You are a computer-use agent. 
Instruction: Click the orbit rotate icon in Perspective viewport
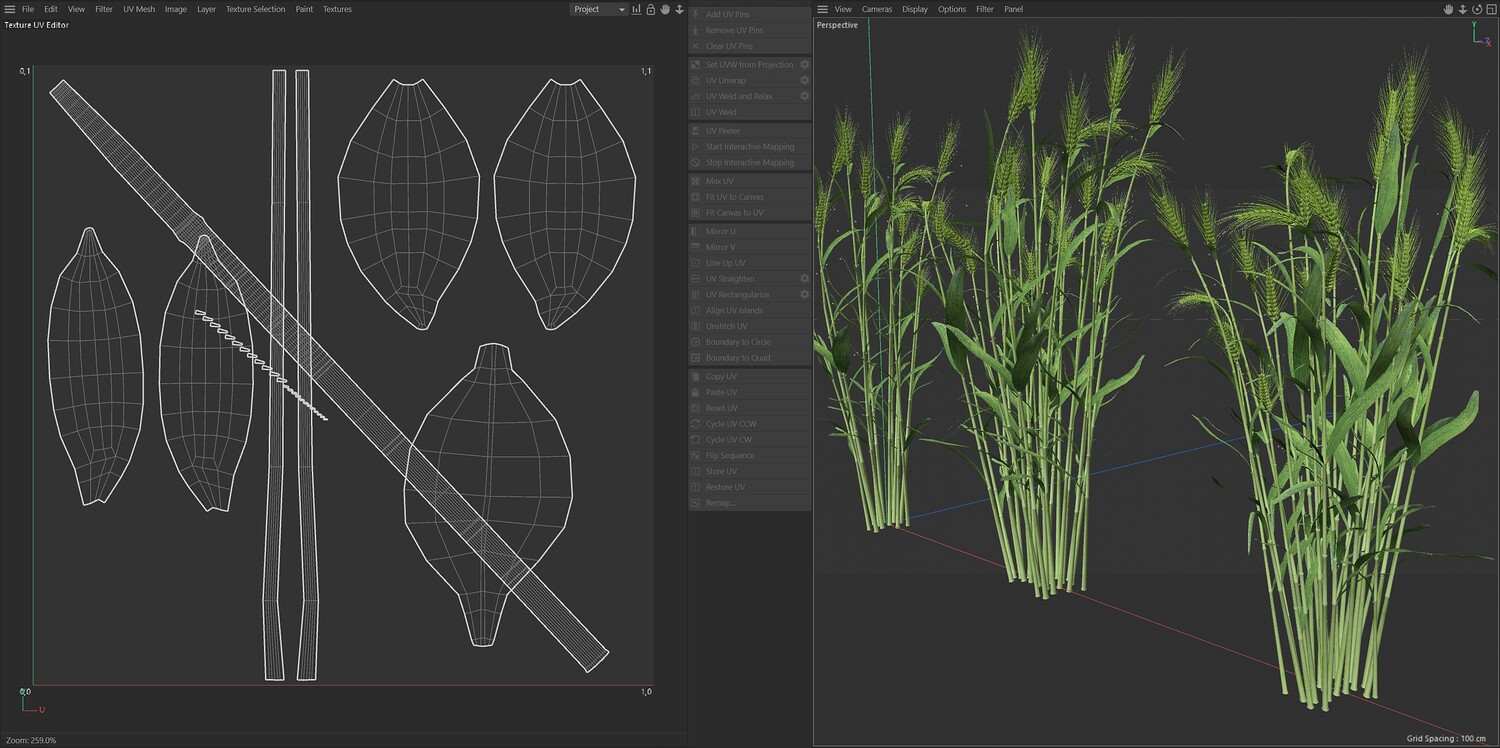(x=1477, y=9)
